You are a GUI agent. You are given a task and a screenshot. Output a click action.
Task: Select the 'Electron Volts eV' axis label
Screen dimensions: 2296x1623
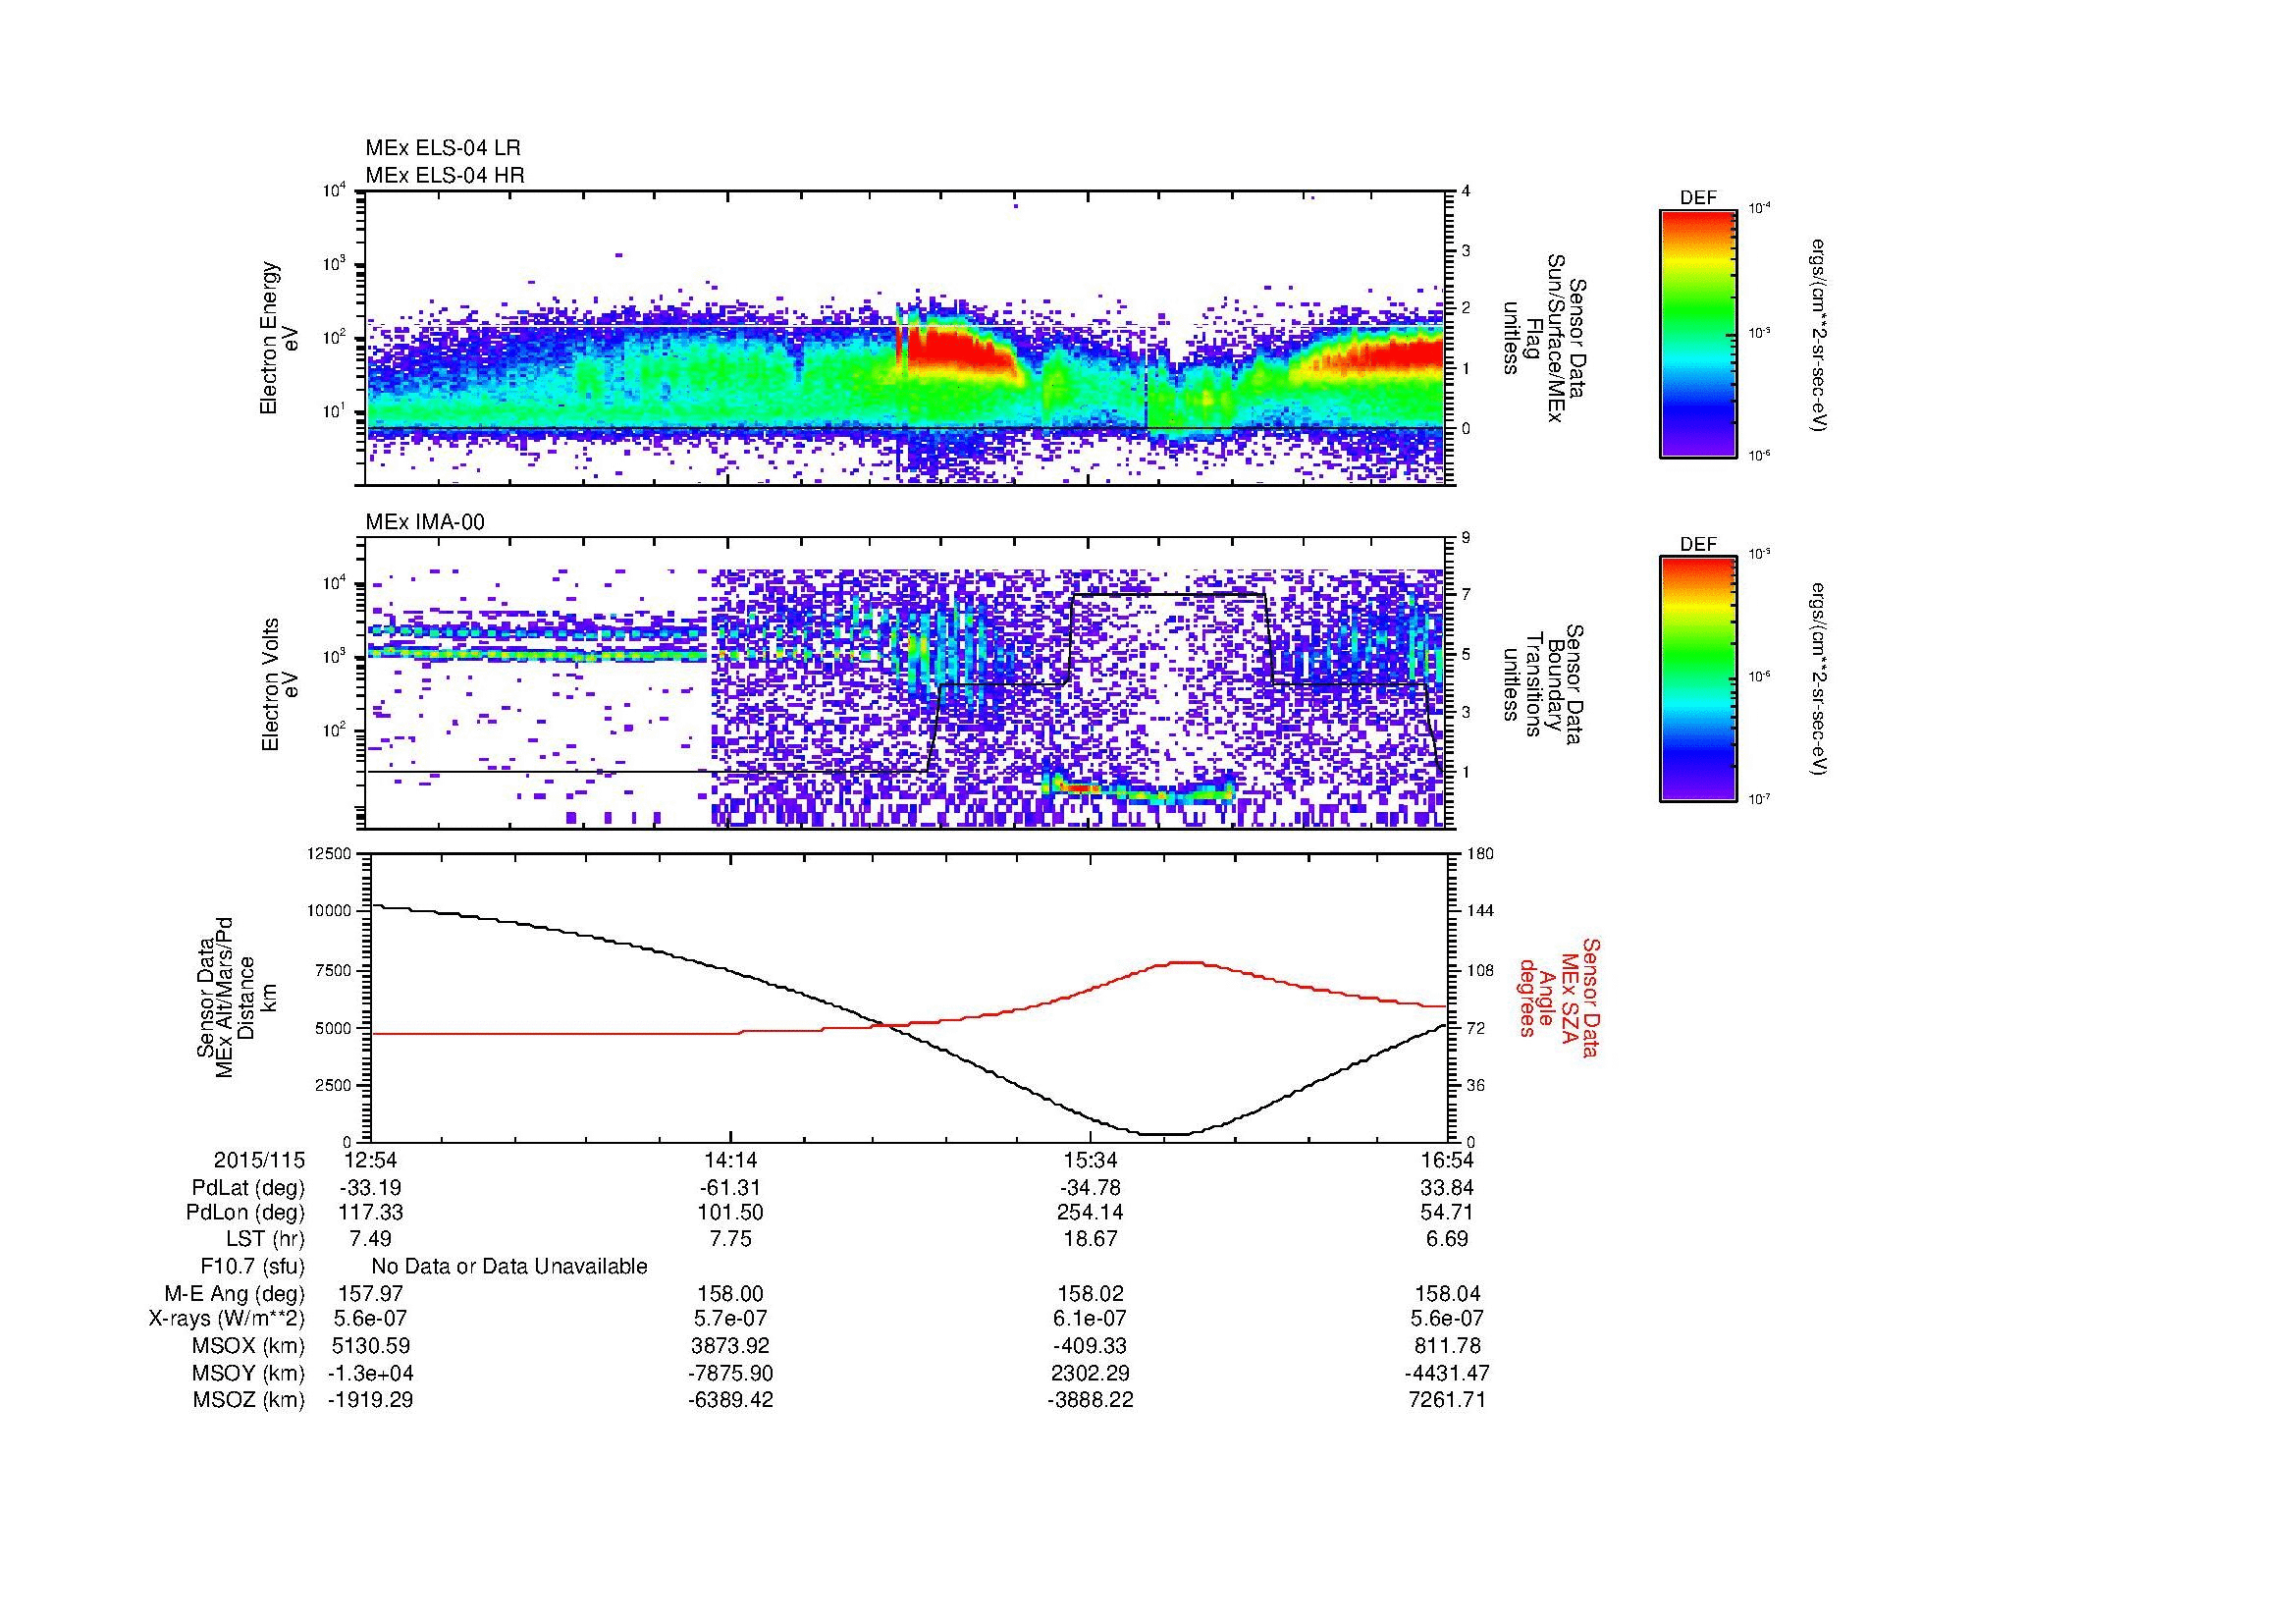(x=280, y=685)
